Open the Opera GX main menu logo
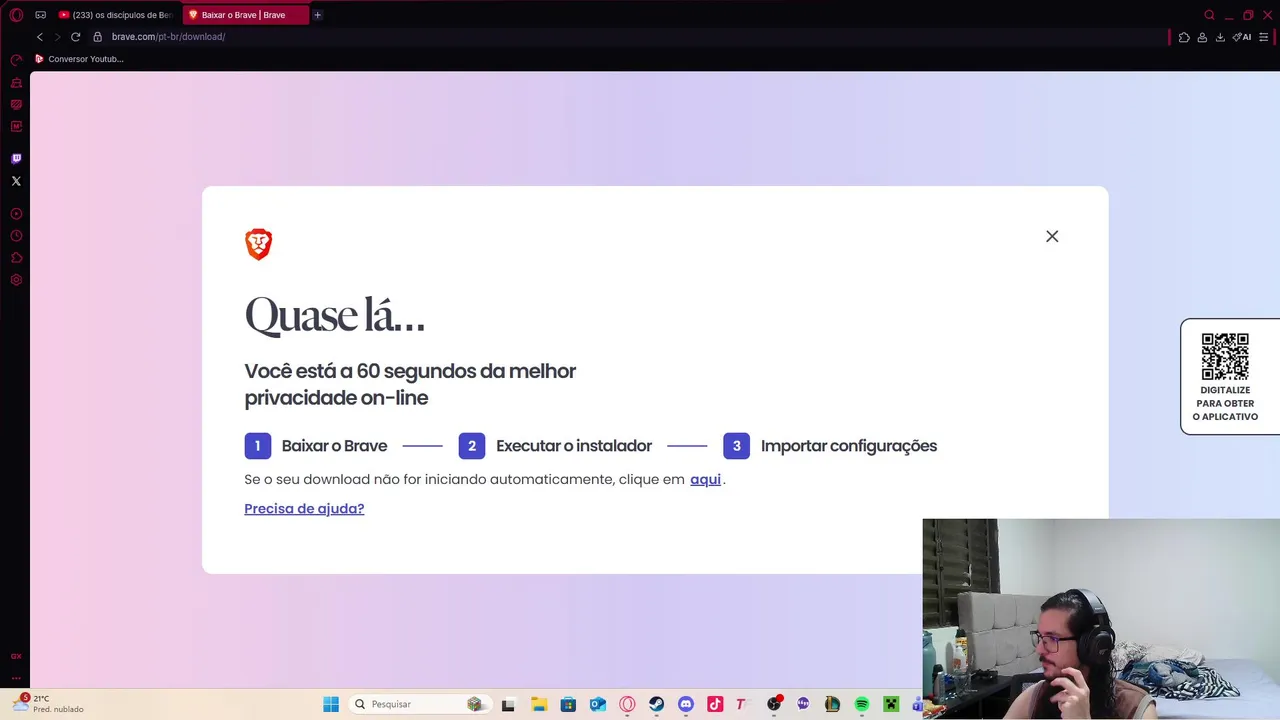 pyautogui.click(x=16, y=15)
